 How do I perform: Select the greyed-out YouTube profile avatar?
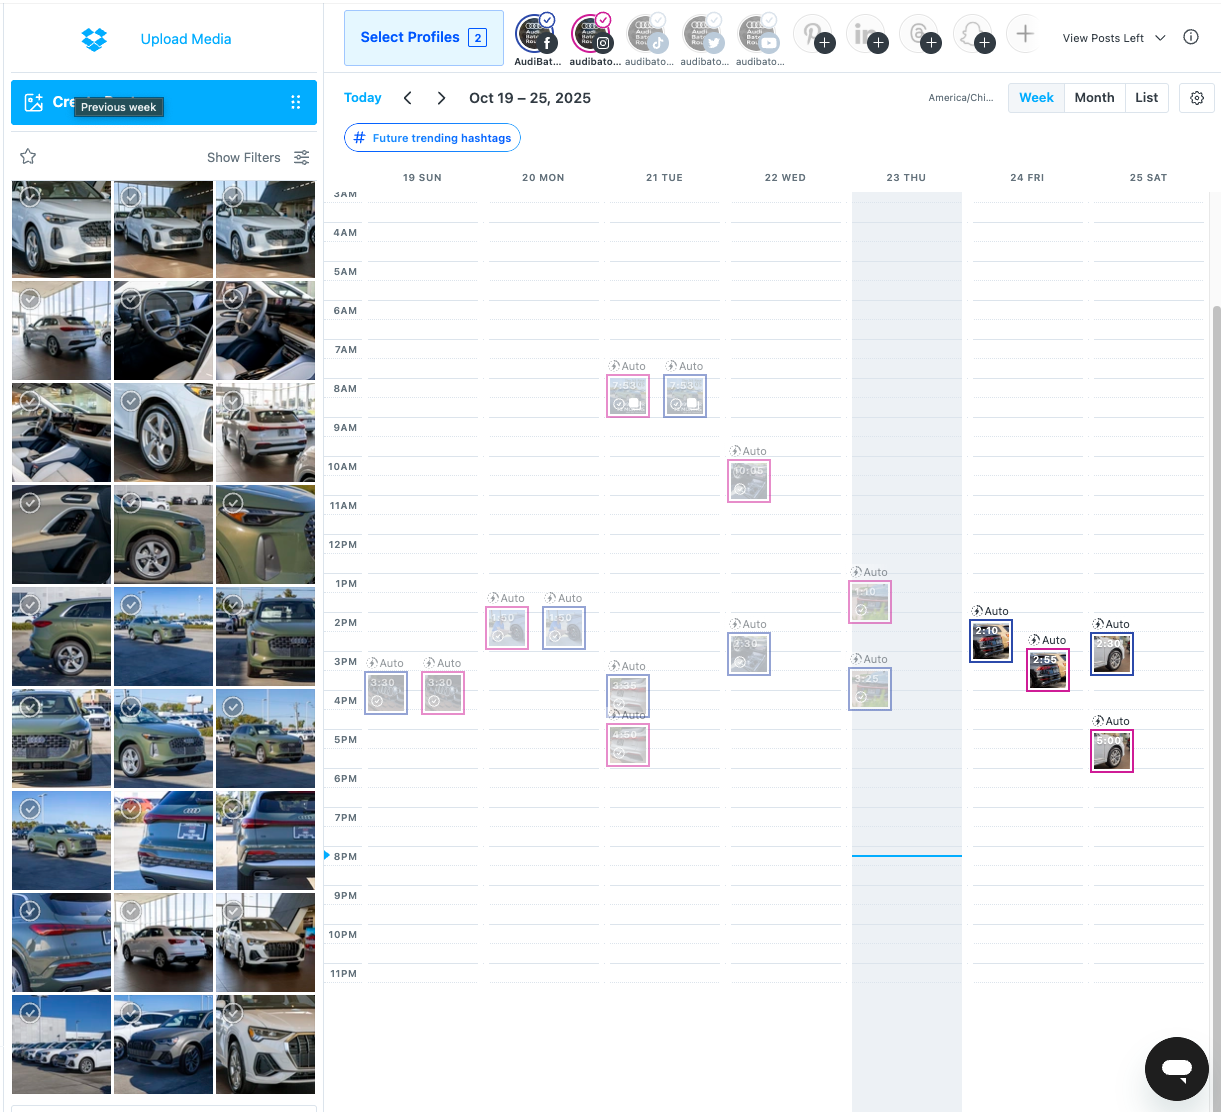click(759, 34)
